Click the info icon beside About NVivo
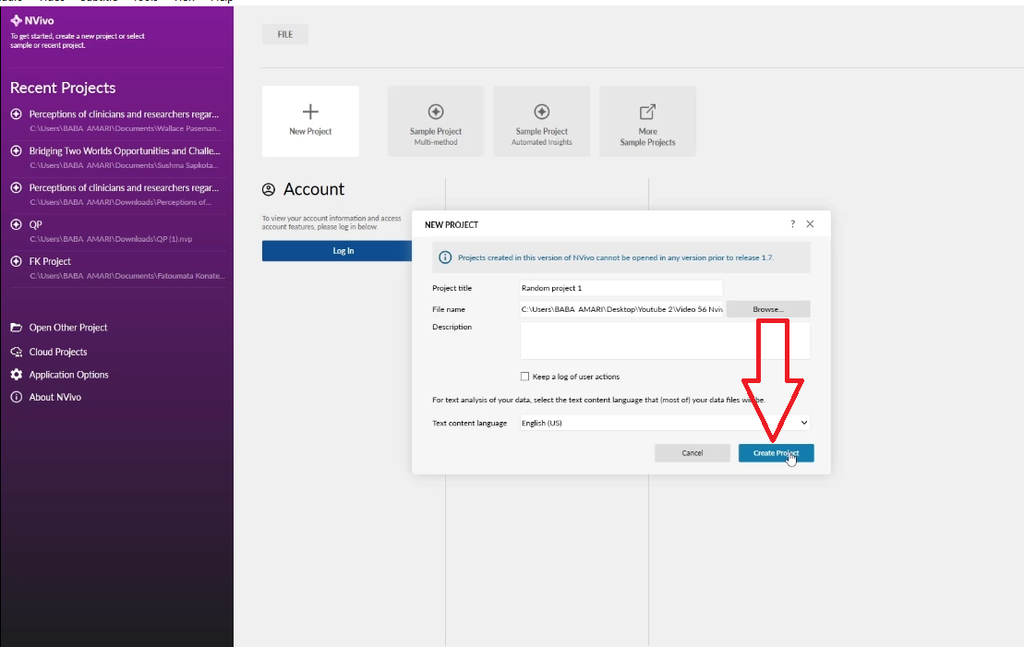The height and width of the screenshot is (647, 1024). click(x=16, y=397)
